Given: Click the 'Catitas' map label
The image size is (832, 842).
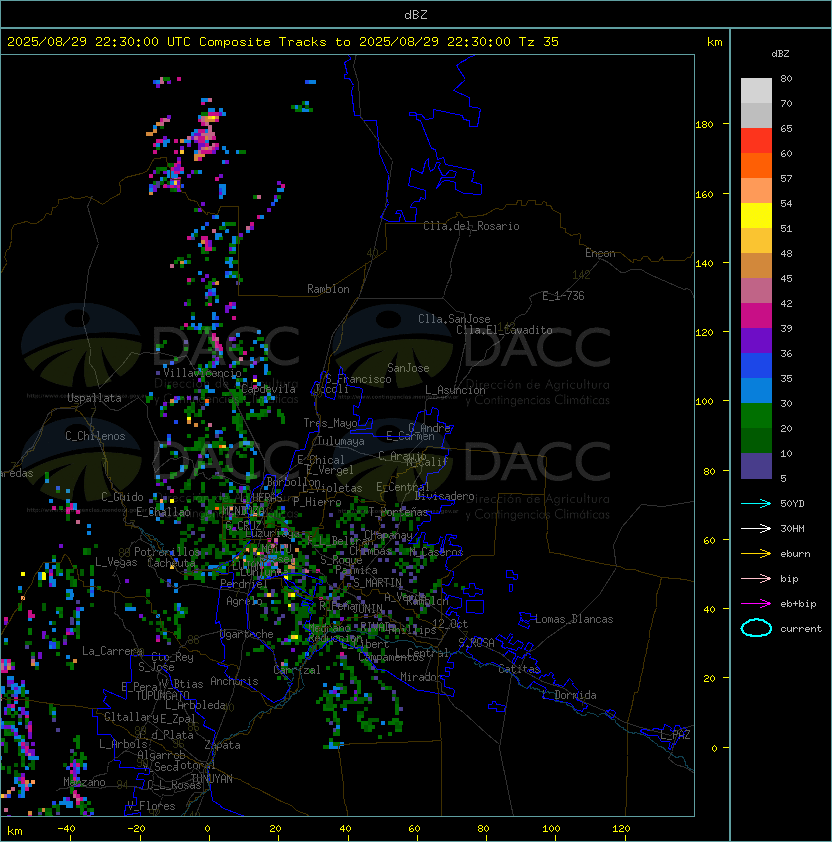Looking at the screenshot, I should pos(519,669).
